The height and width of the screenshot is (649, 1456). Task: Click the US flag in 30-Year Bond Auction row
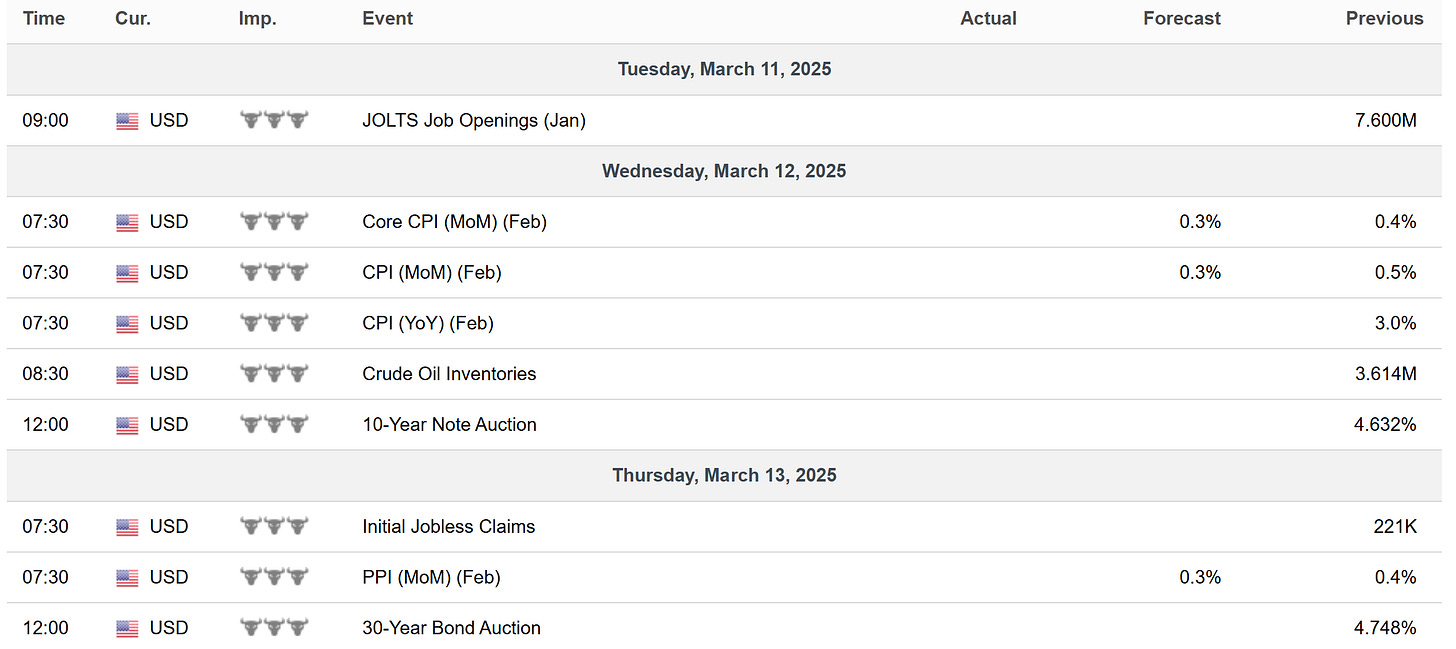(x=127, y=629)
